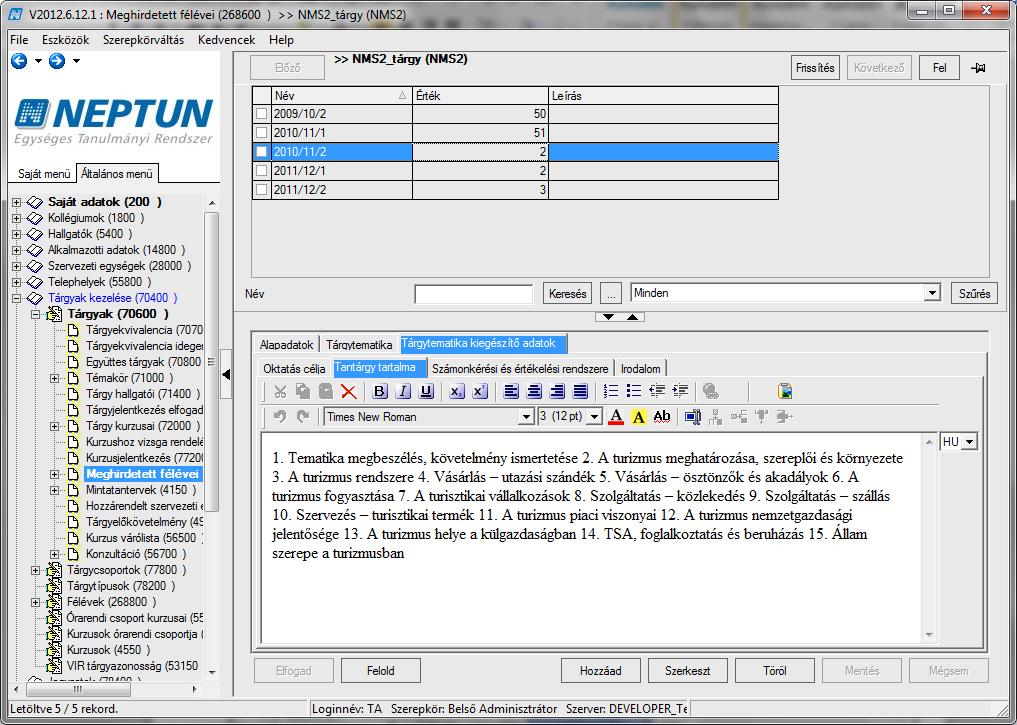Click the Cut scissors icon
Screen dimensions: 1017x725
pyautogui.click(x=280, y=391)
